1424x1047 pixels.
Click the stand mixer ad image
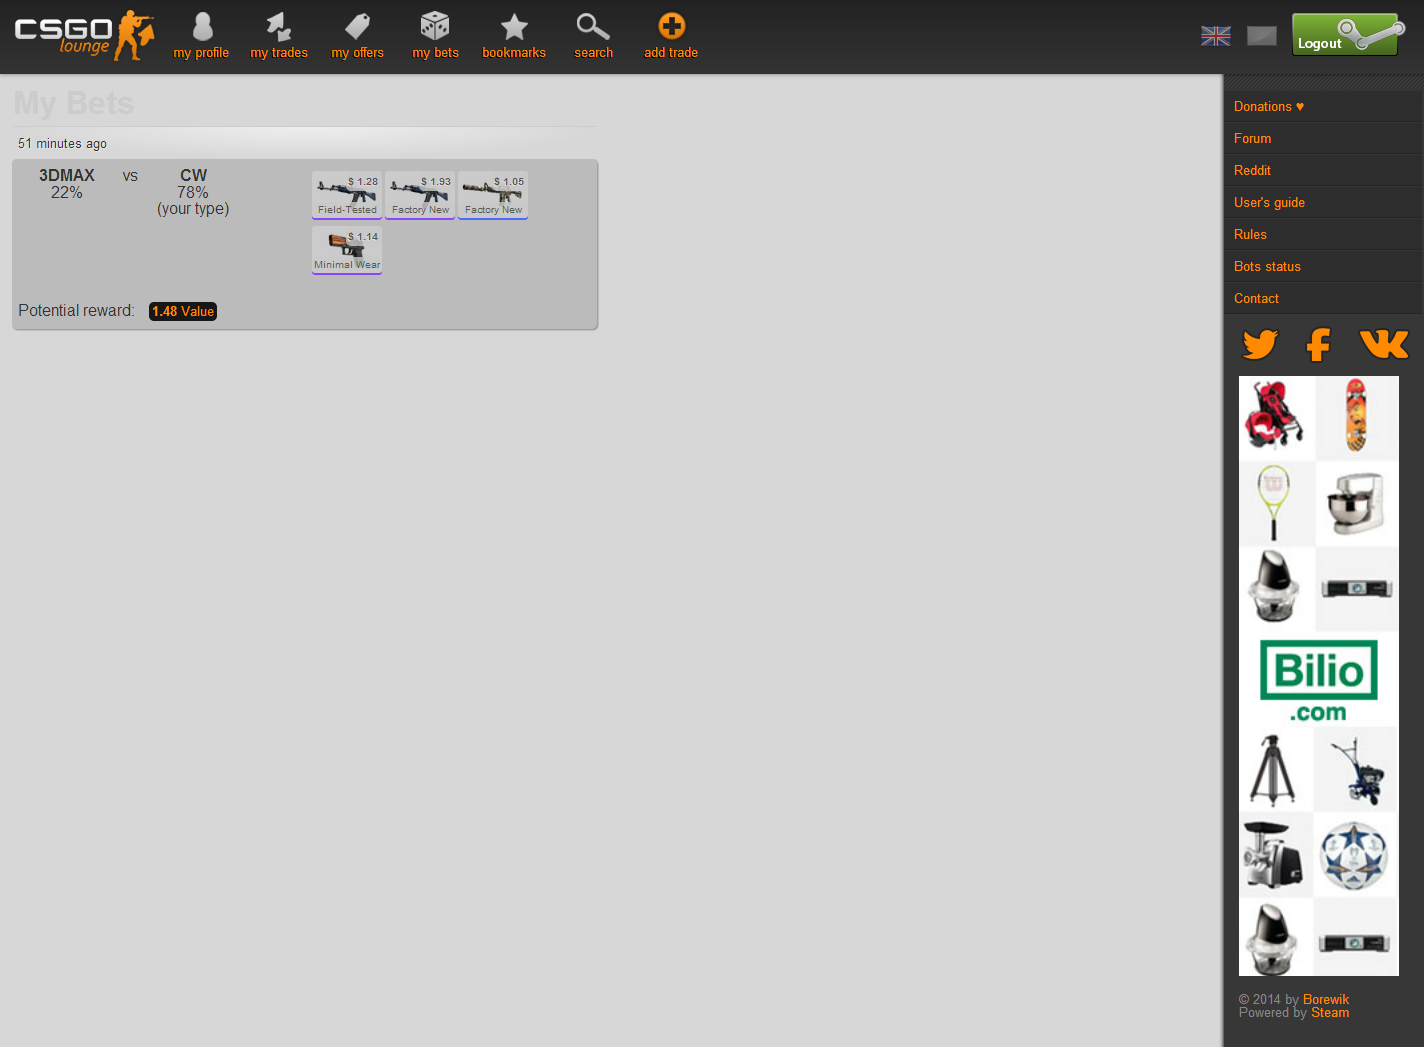click(1355, 503)
